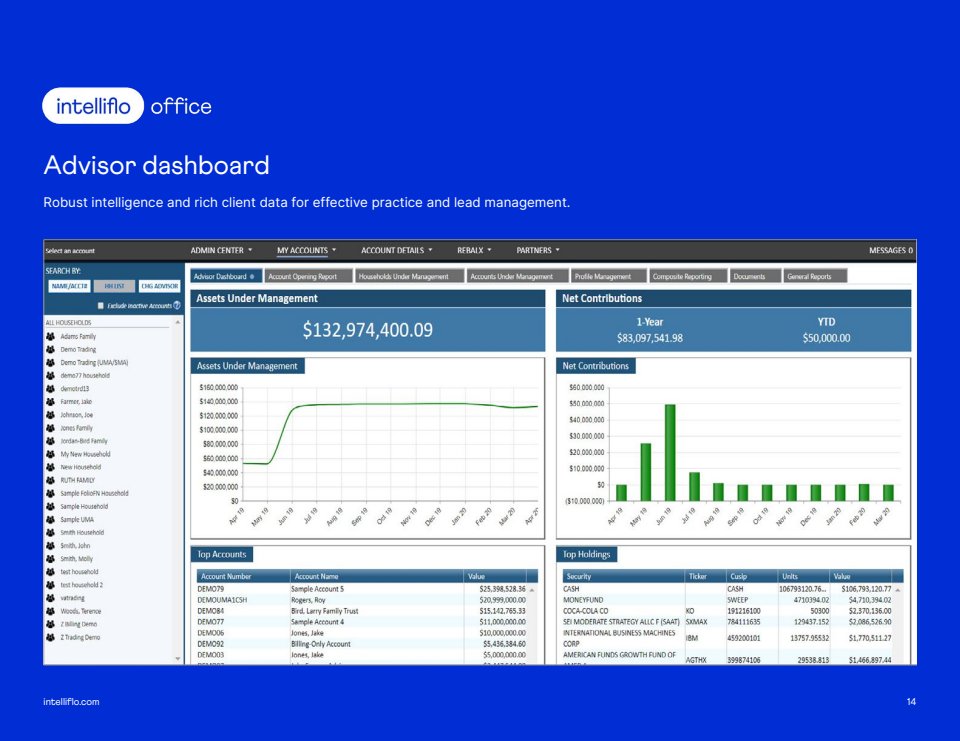Toggle Exclude Inactive Accounts checkbox

100,305
